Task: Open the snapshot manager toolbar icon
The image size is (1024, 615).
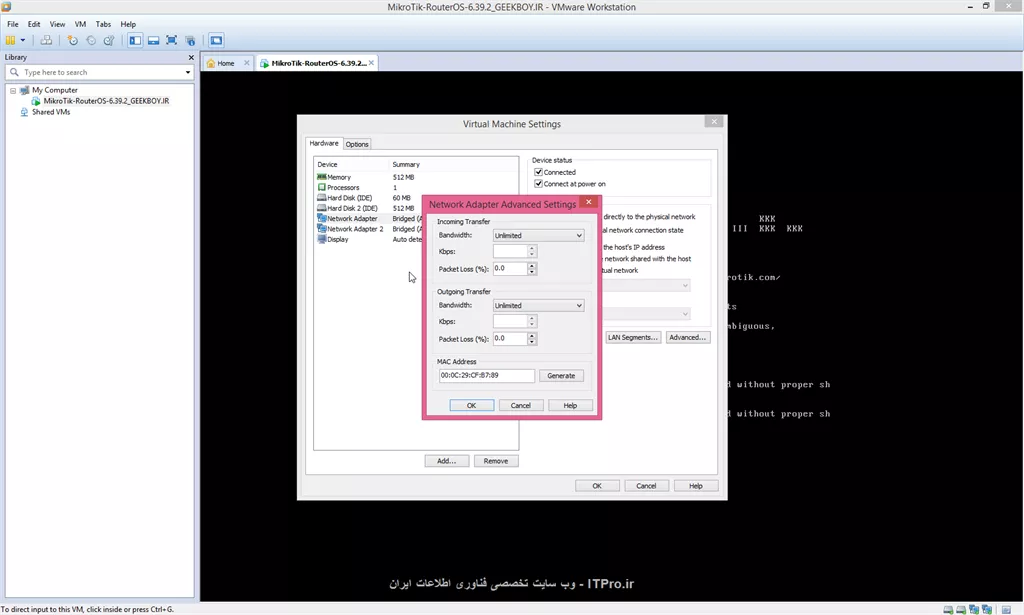Action: pos(109,40)
